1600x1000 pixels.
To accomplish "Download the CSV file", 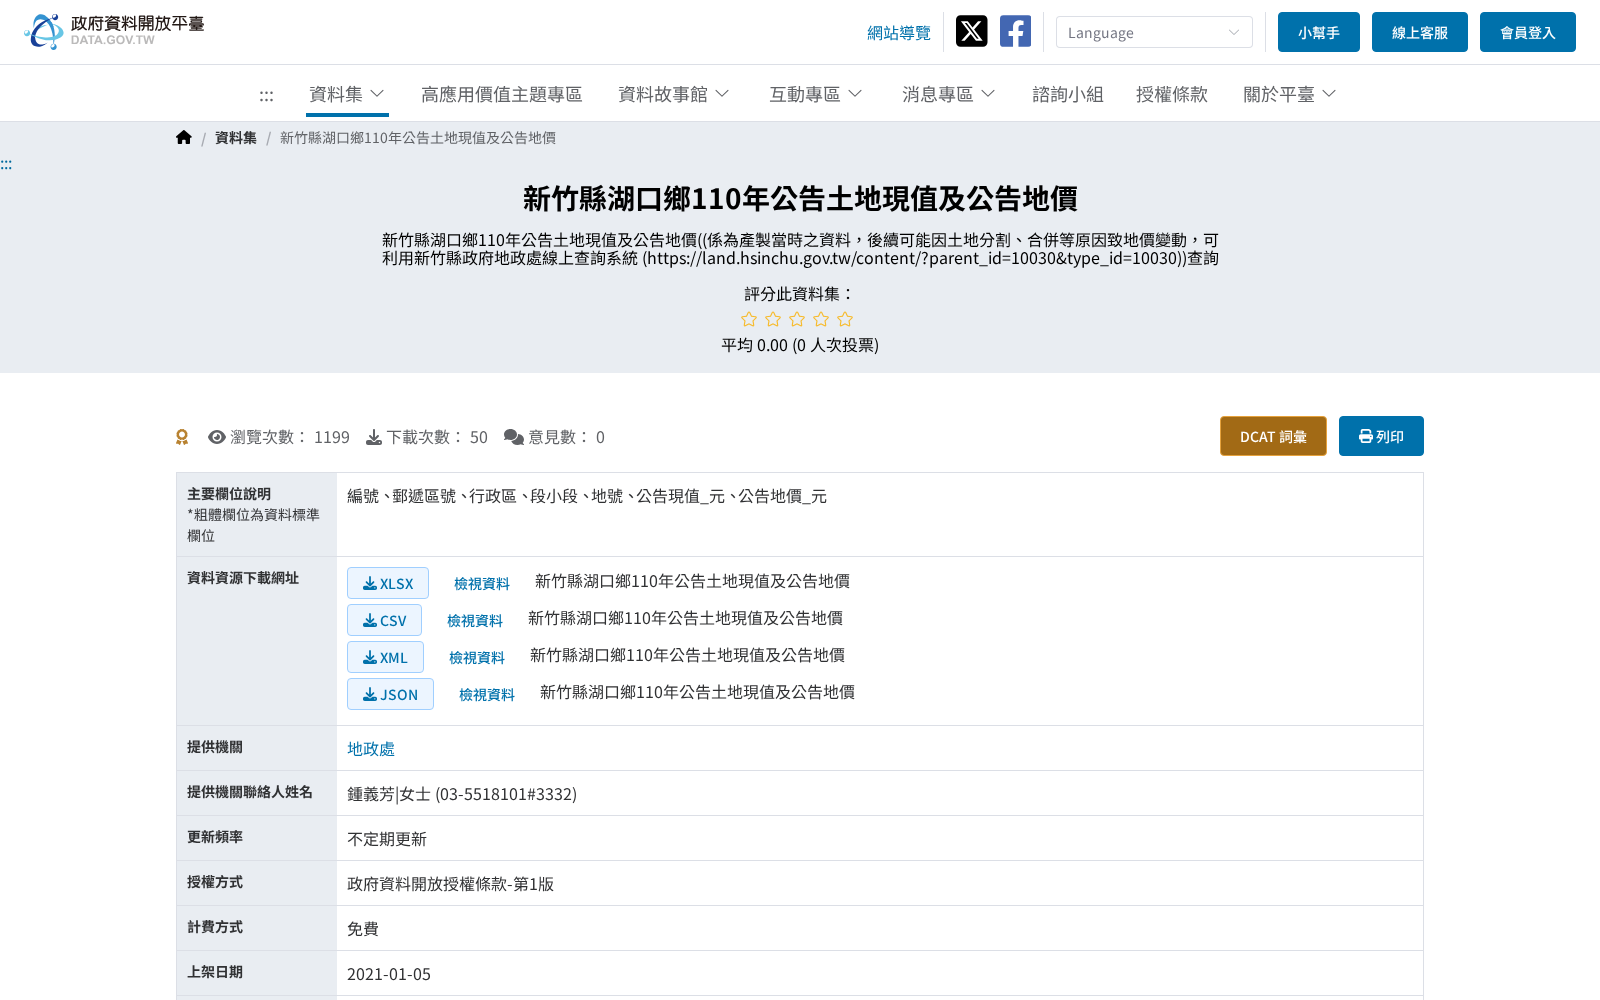I will click(x=384, y=620).
